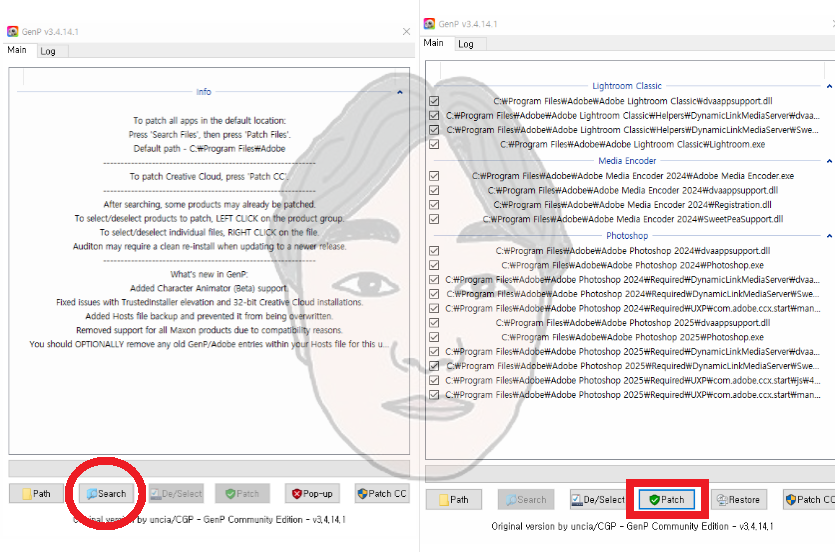Click 'Default path - C:\Program Files\Adobe' info line

(x=209, y=149)
